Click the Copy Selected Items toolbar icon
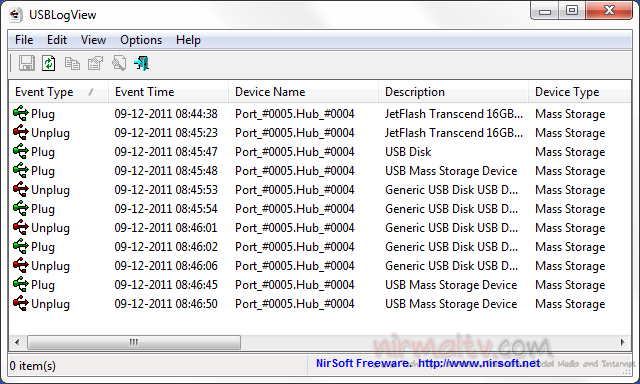The image size is (640, 384). [72, 63]
